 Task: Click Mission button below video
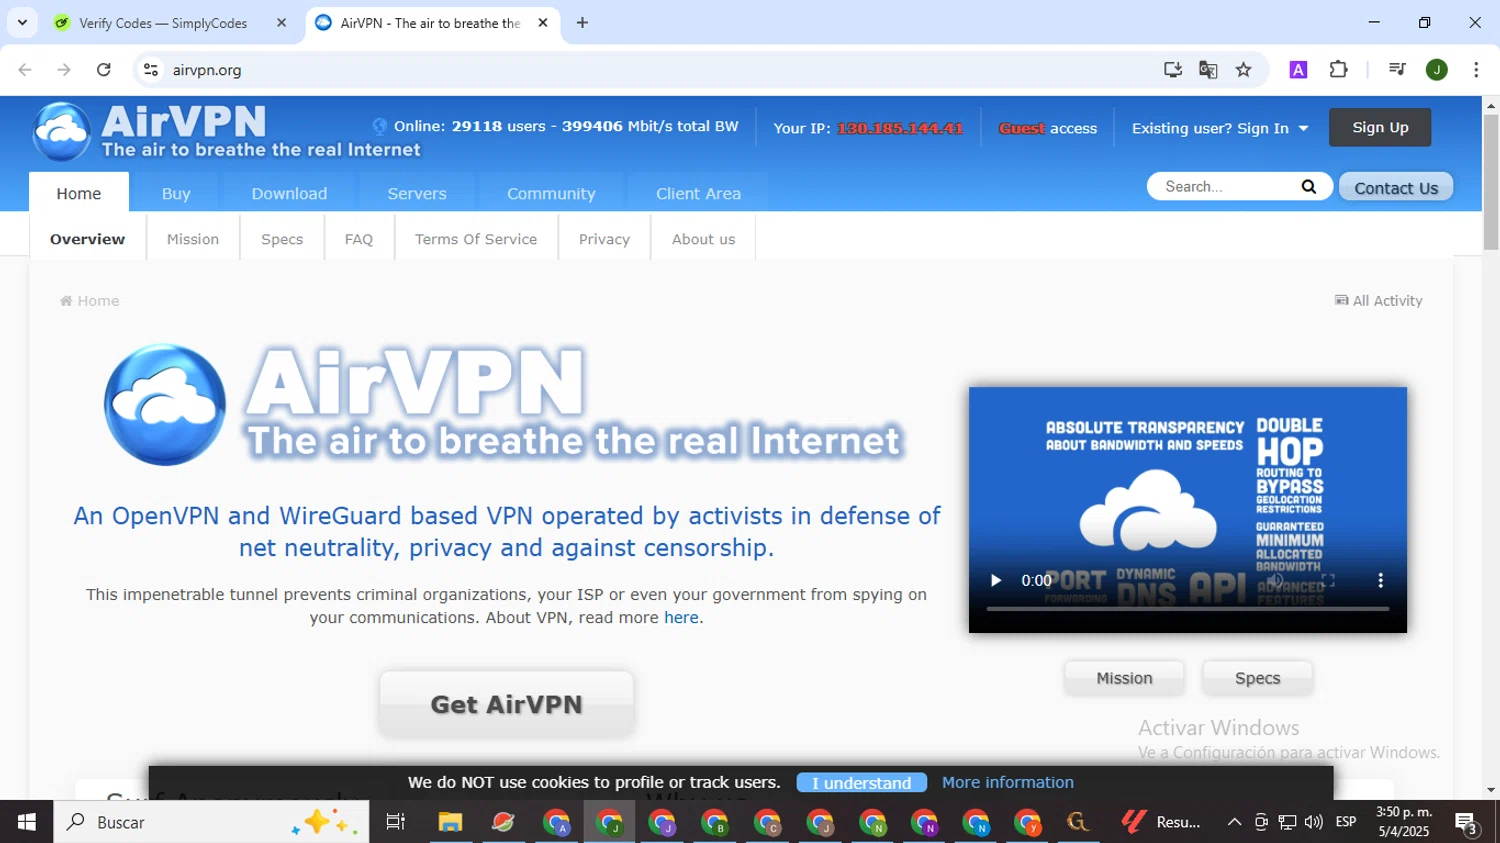1124,678
